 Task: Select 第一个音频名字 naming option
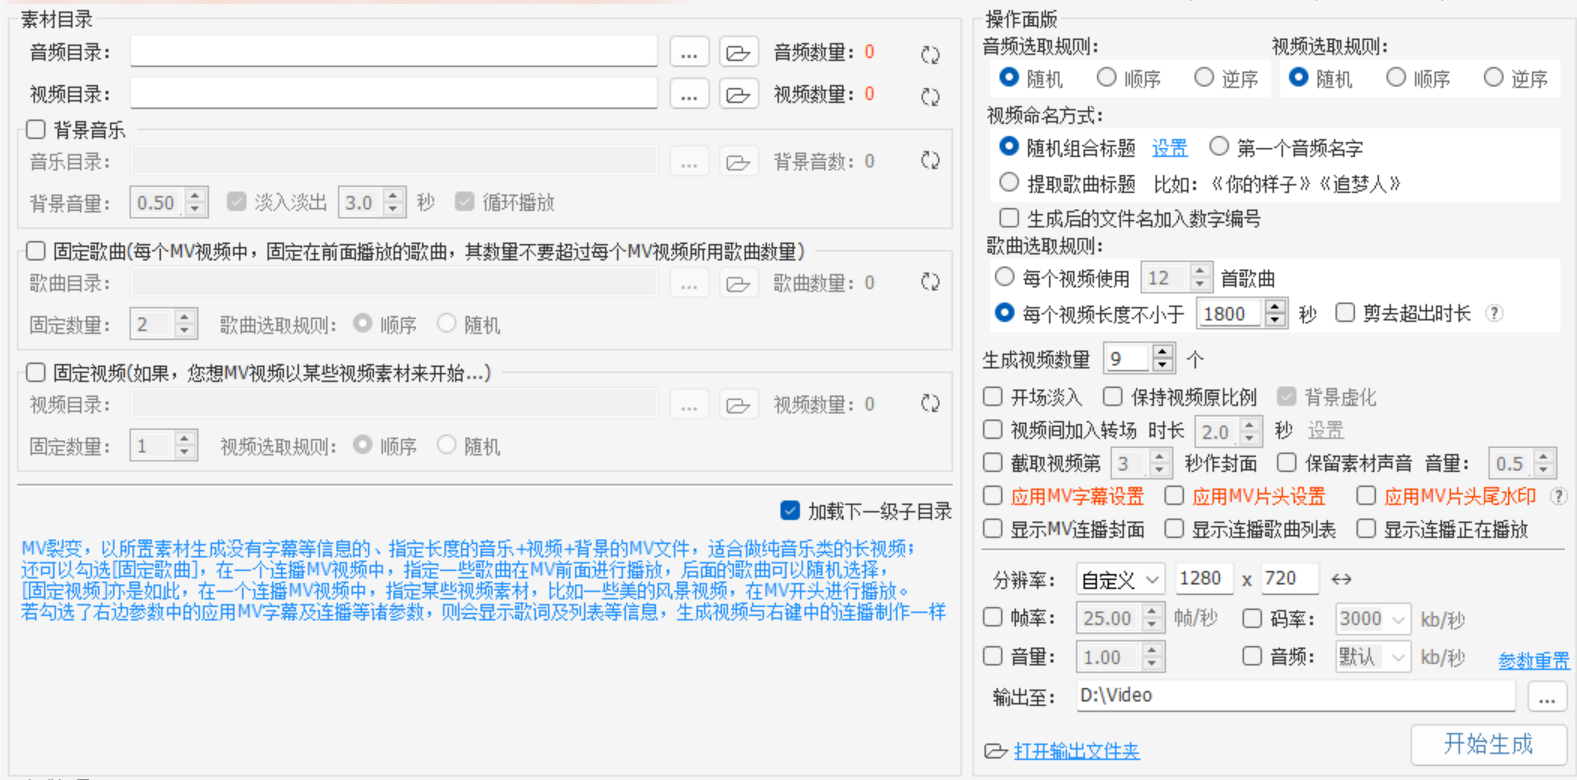(1219, 147)
